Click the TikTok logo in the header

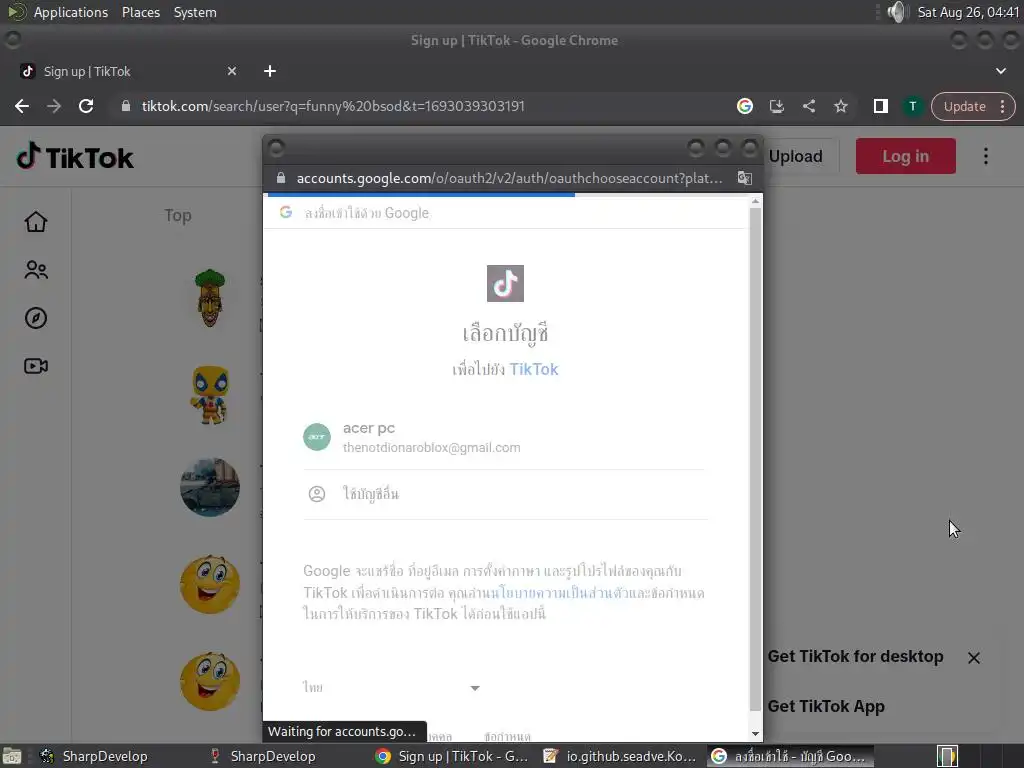75,157
